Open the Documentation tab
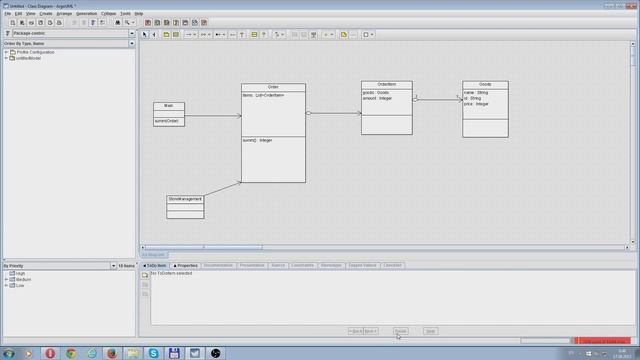This screenshot has height=360, width=640. 218,266
